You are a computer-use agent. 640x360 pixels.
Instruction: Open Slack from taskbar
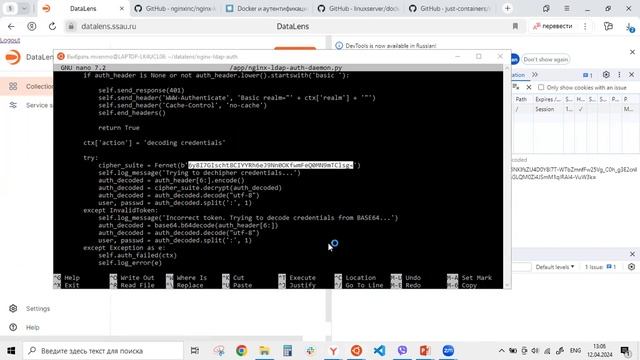pos(310,351)
